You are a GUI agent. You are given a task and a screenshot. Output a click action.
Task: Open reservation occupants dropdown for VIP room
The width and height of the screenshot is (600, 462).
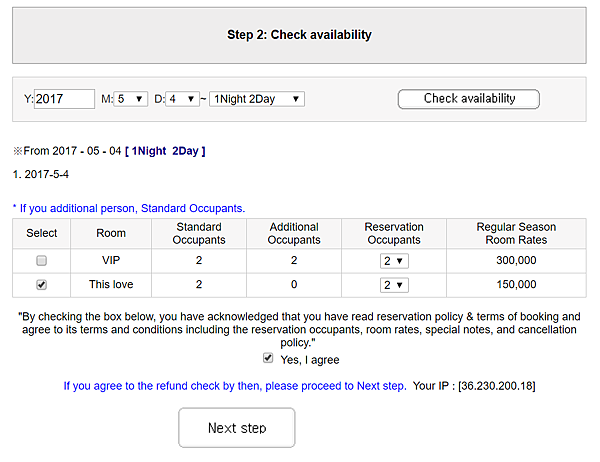click(394, 260)
